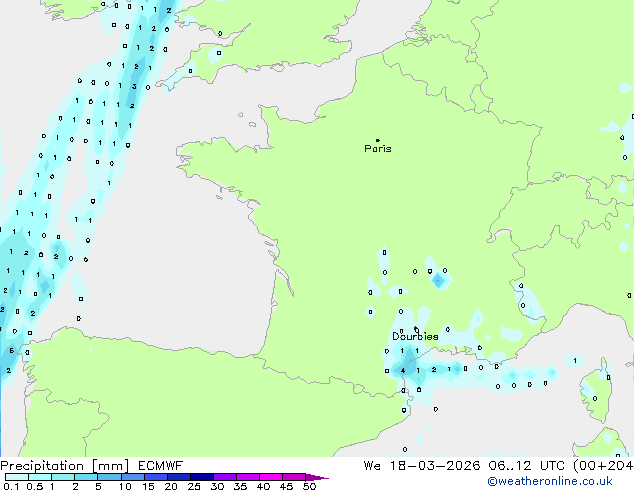Select the 15–20 mm legend swatch
This screenshot has height=490, width=634.
click(x=155, y=477)
